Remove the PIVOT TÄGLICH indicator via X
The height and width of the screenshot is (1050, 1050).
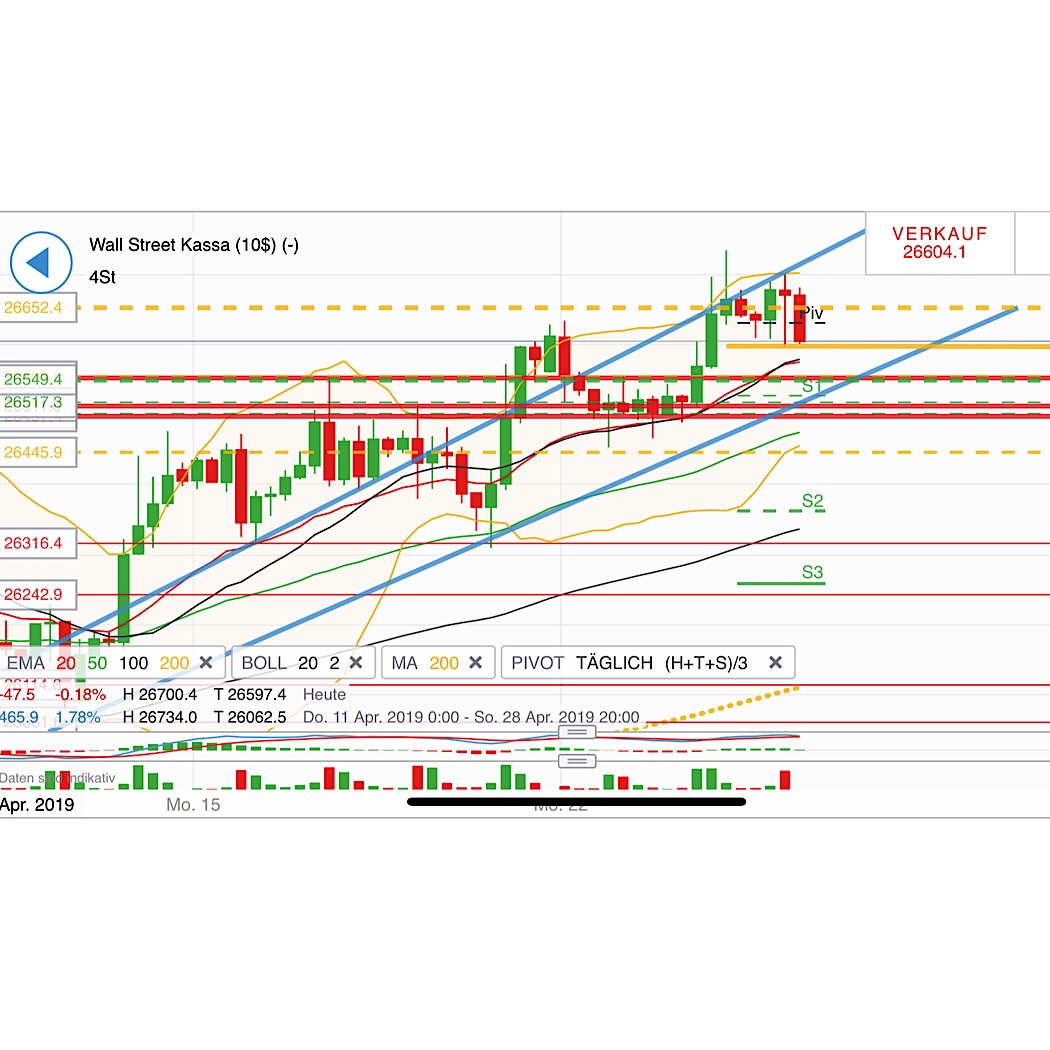click(775, 662)
